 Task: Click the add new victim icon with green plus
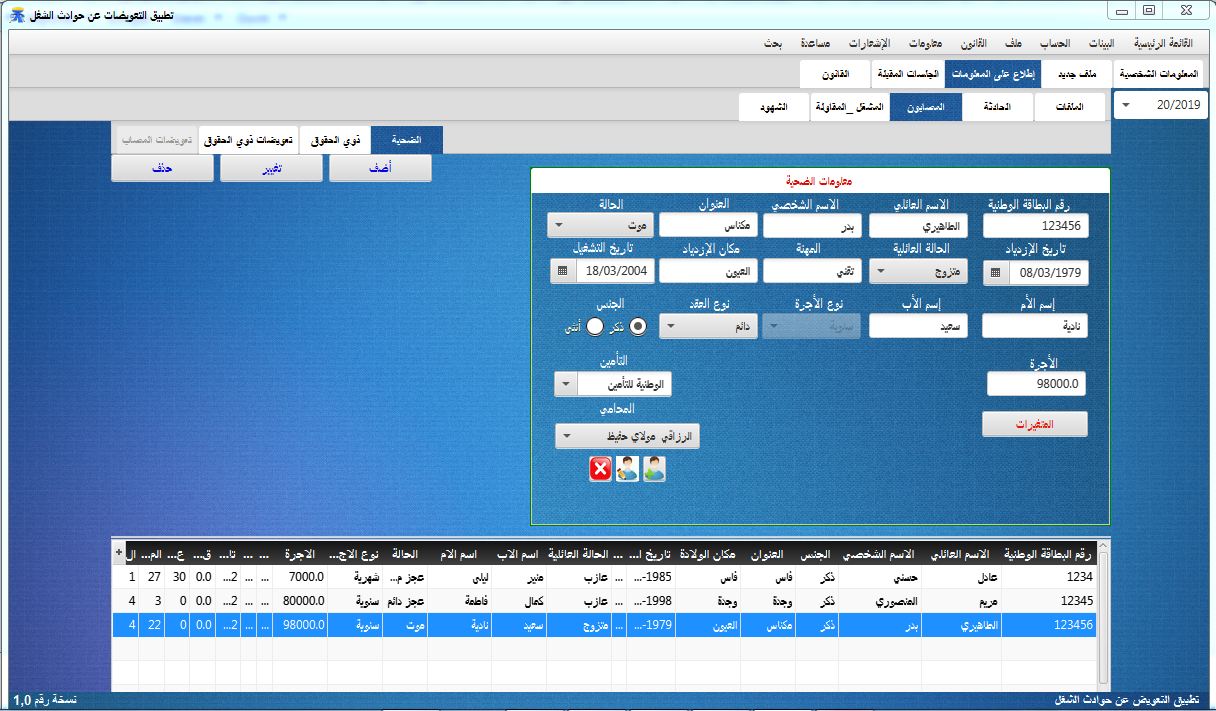[x=653, y=468]
